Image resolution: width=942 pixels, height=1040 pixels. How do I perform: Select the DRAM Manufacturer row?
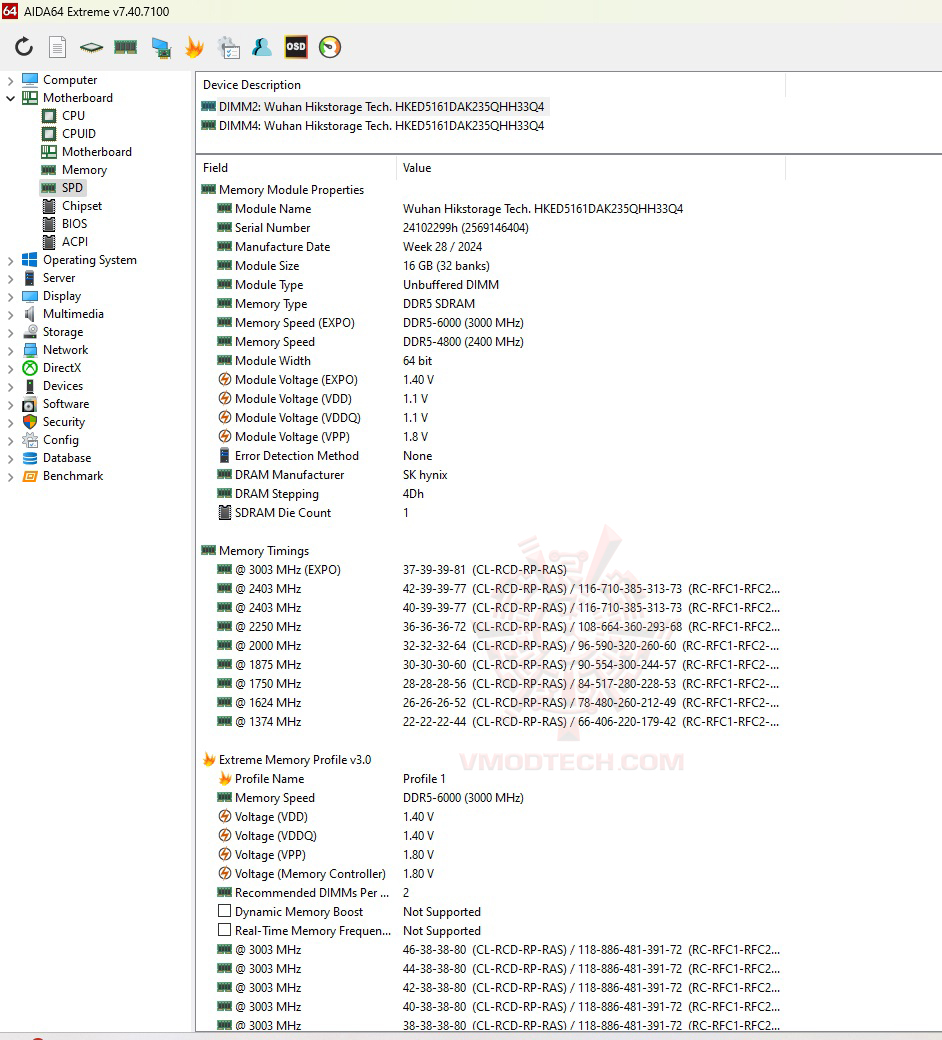pyautogui.click(x=332, y=475)
